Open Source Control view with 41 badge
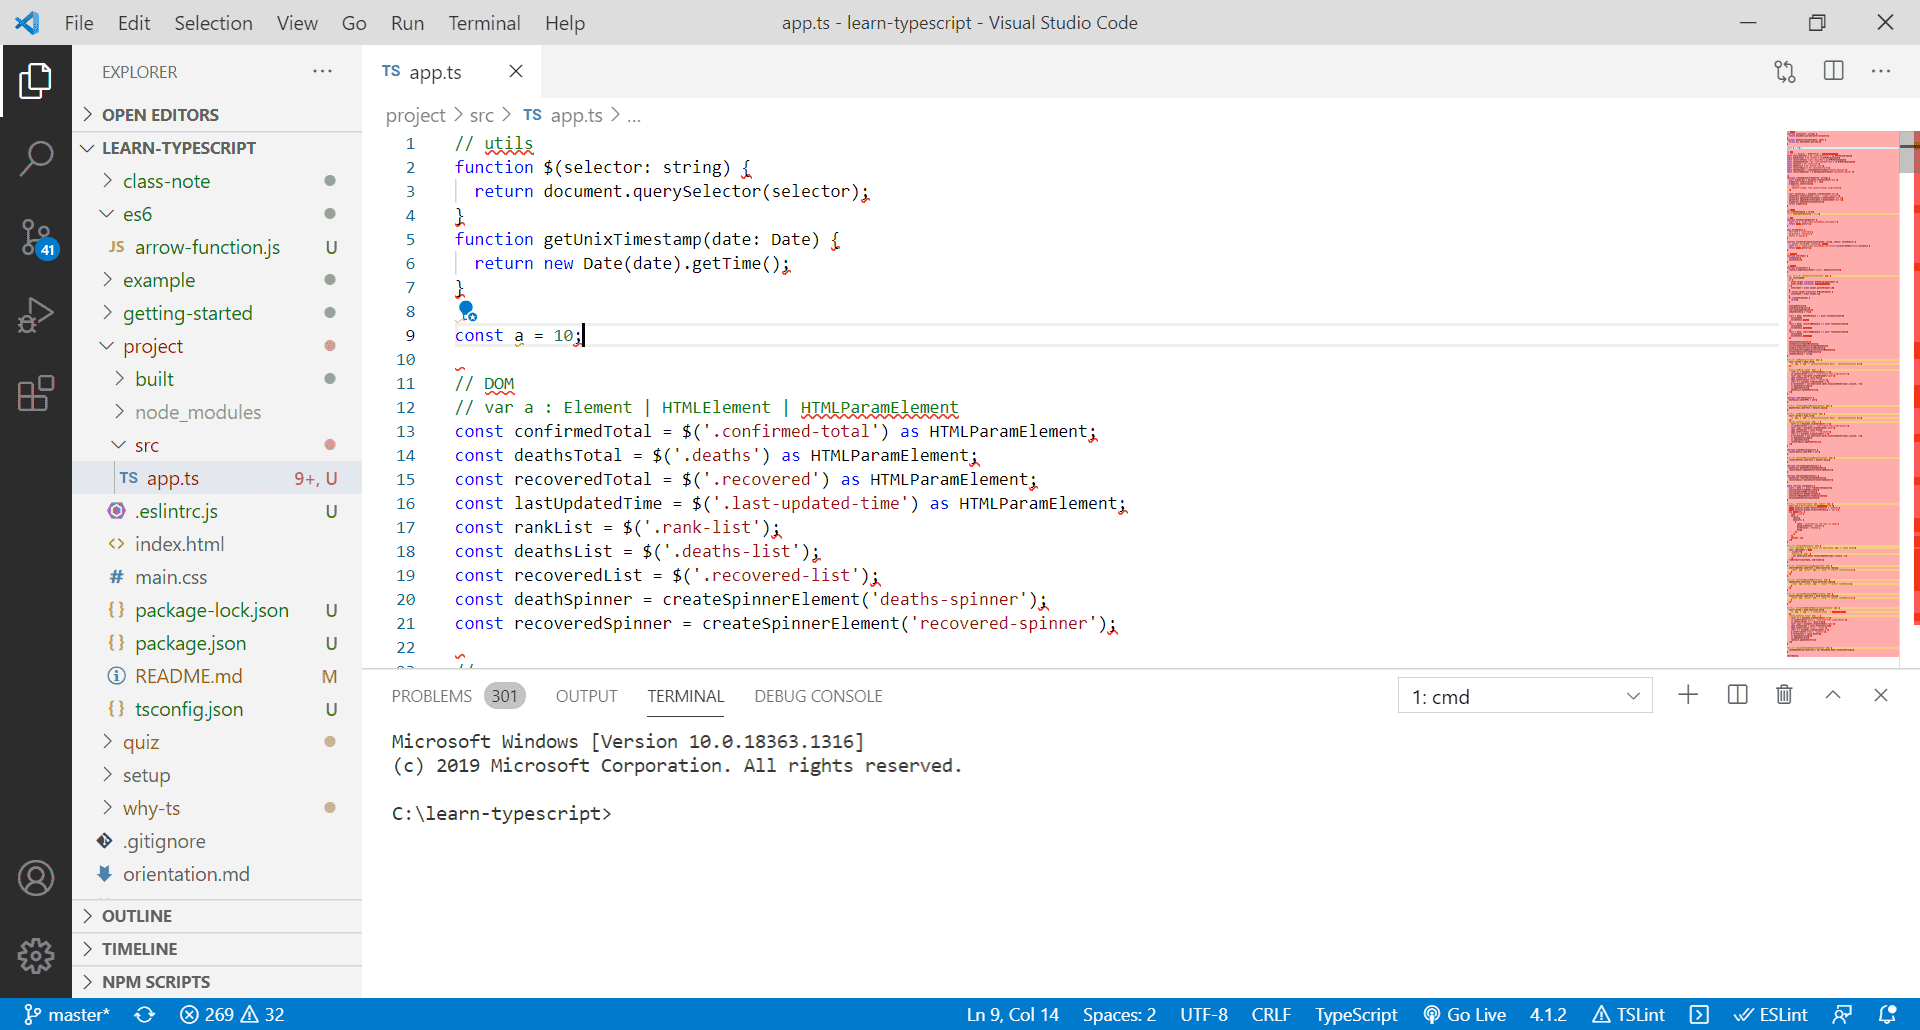This screenshot has width=1920, height=1030. click(x=36, y=238)
